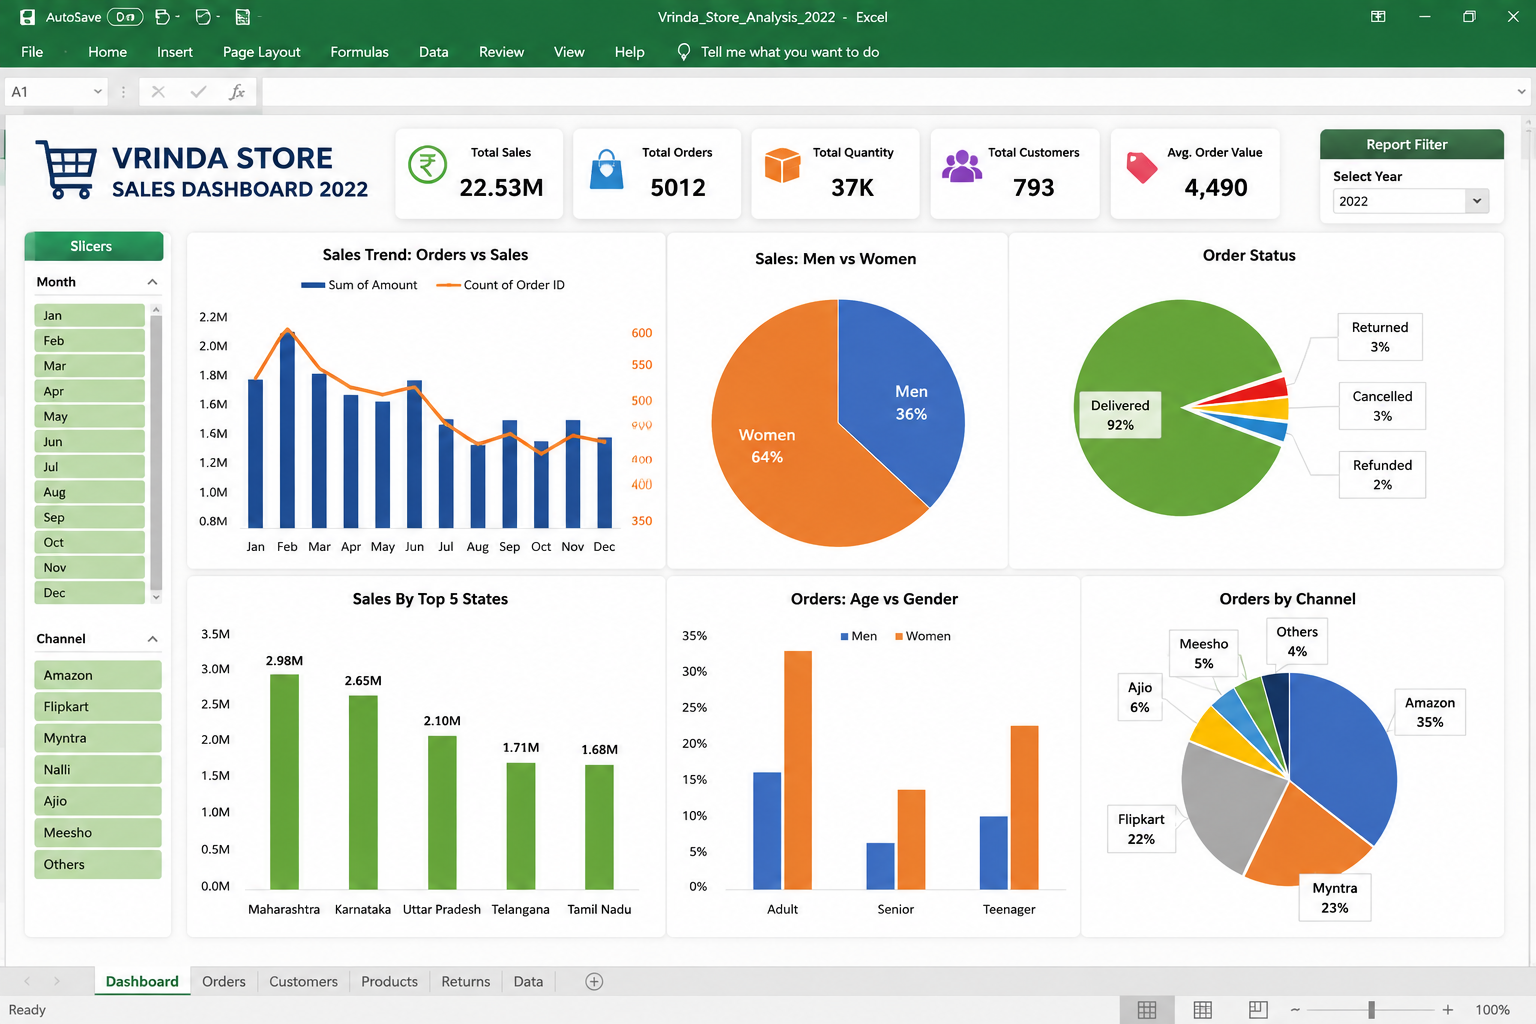This screenshot has height=1024, width=1536.
Task: Click the formula bar Enter checkmark icon
Action: 198,92
